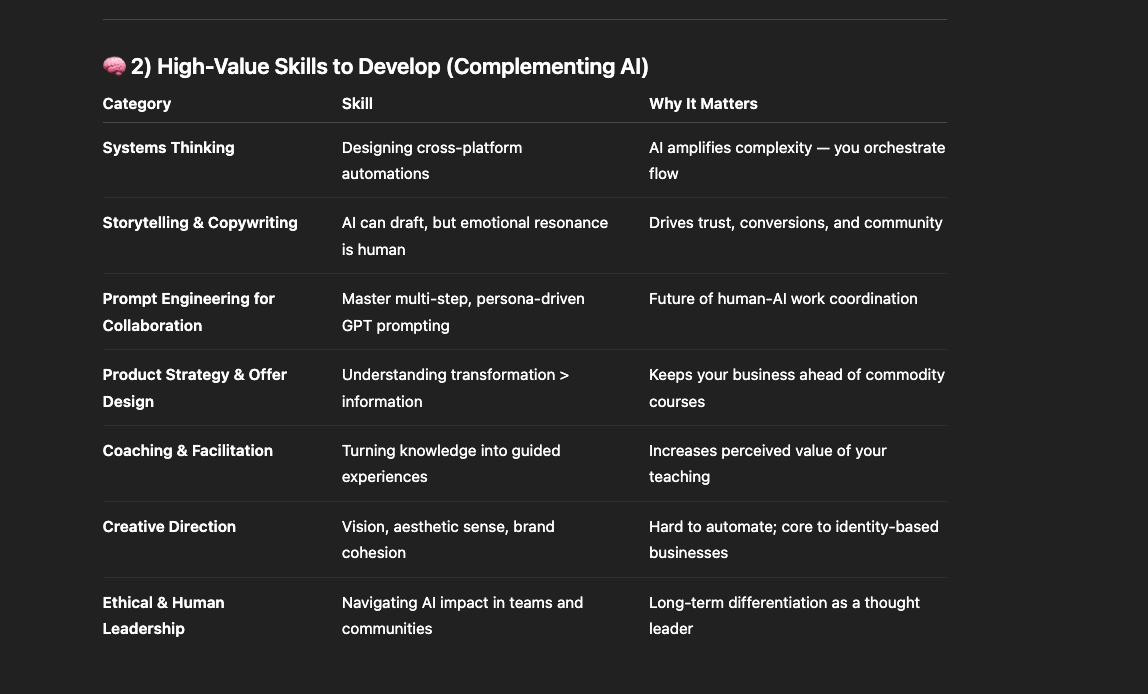Click the brain emoji in the heading
Viewport: 1148px width, 694px height.
tap(114, 67)
